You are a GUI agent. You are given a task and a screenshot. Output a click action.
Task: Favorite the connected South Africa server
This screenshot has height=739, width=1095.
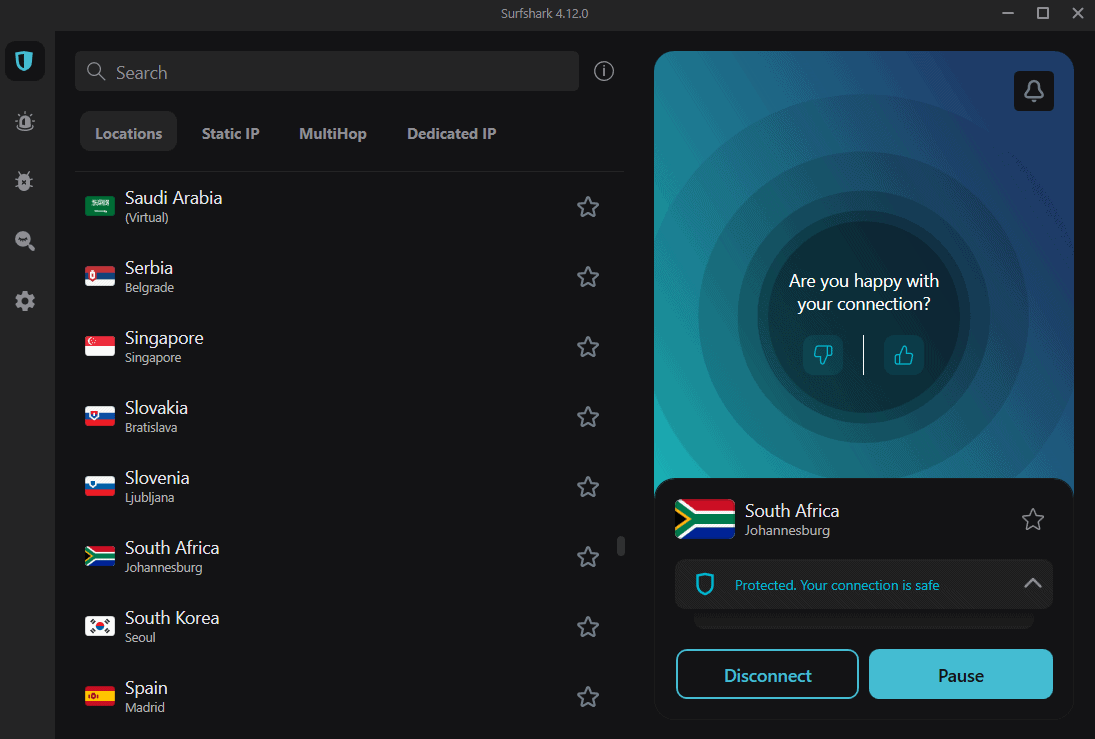(x=1032, y=519)
